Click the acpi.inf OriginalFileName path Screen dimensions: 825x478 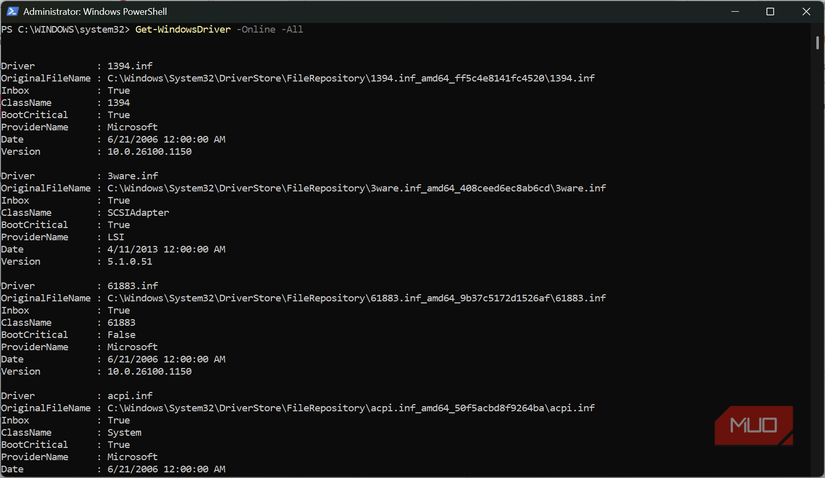pos(351,408)
